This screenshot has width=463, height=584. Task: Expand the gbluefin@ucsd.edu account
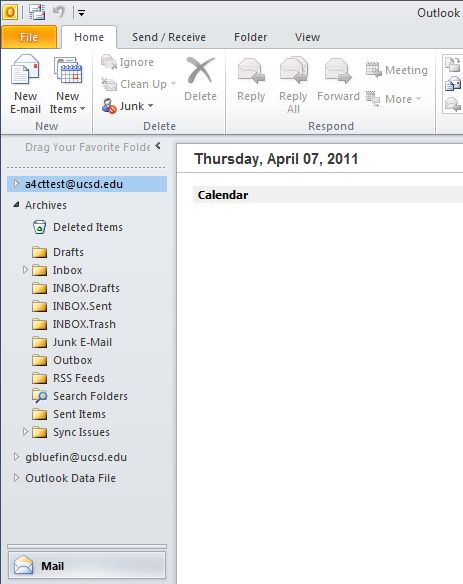16,456
